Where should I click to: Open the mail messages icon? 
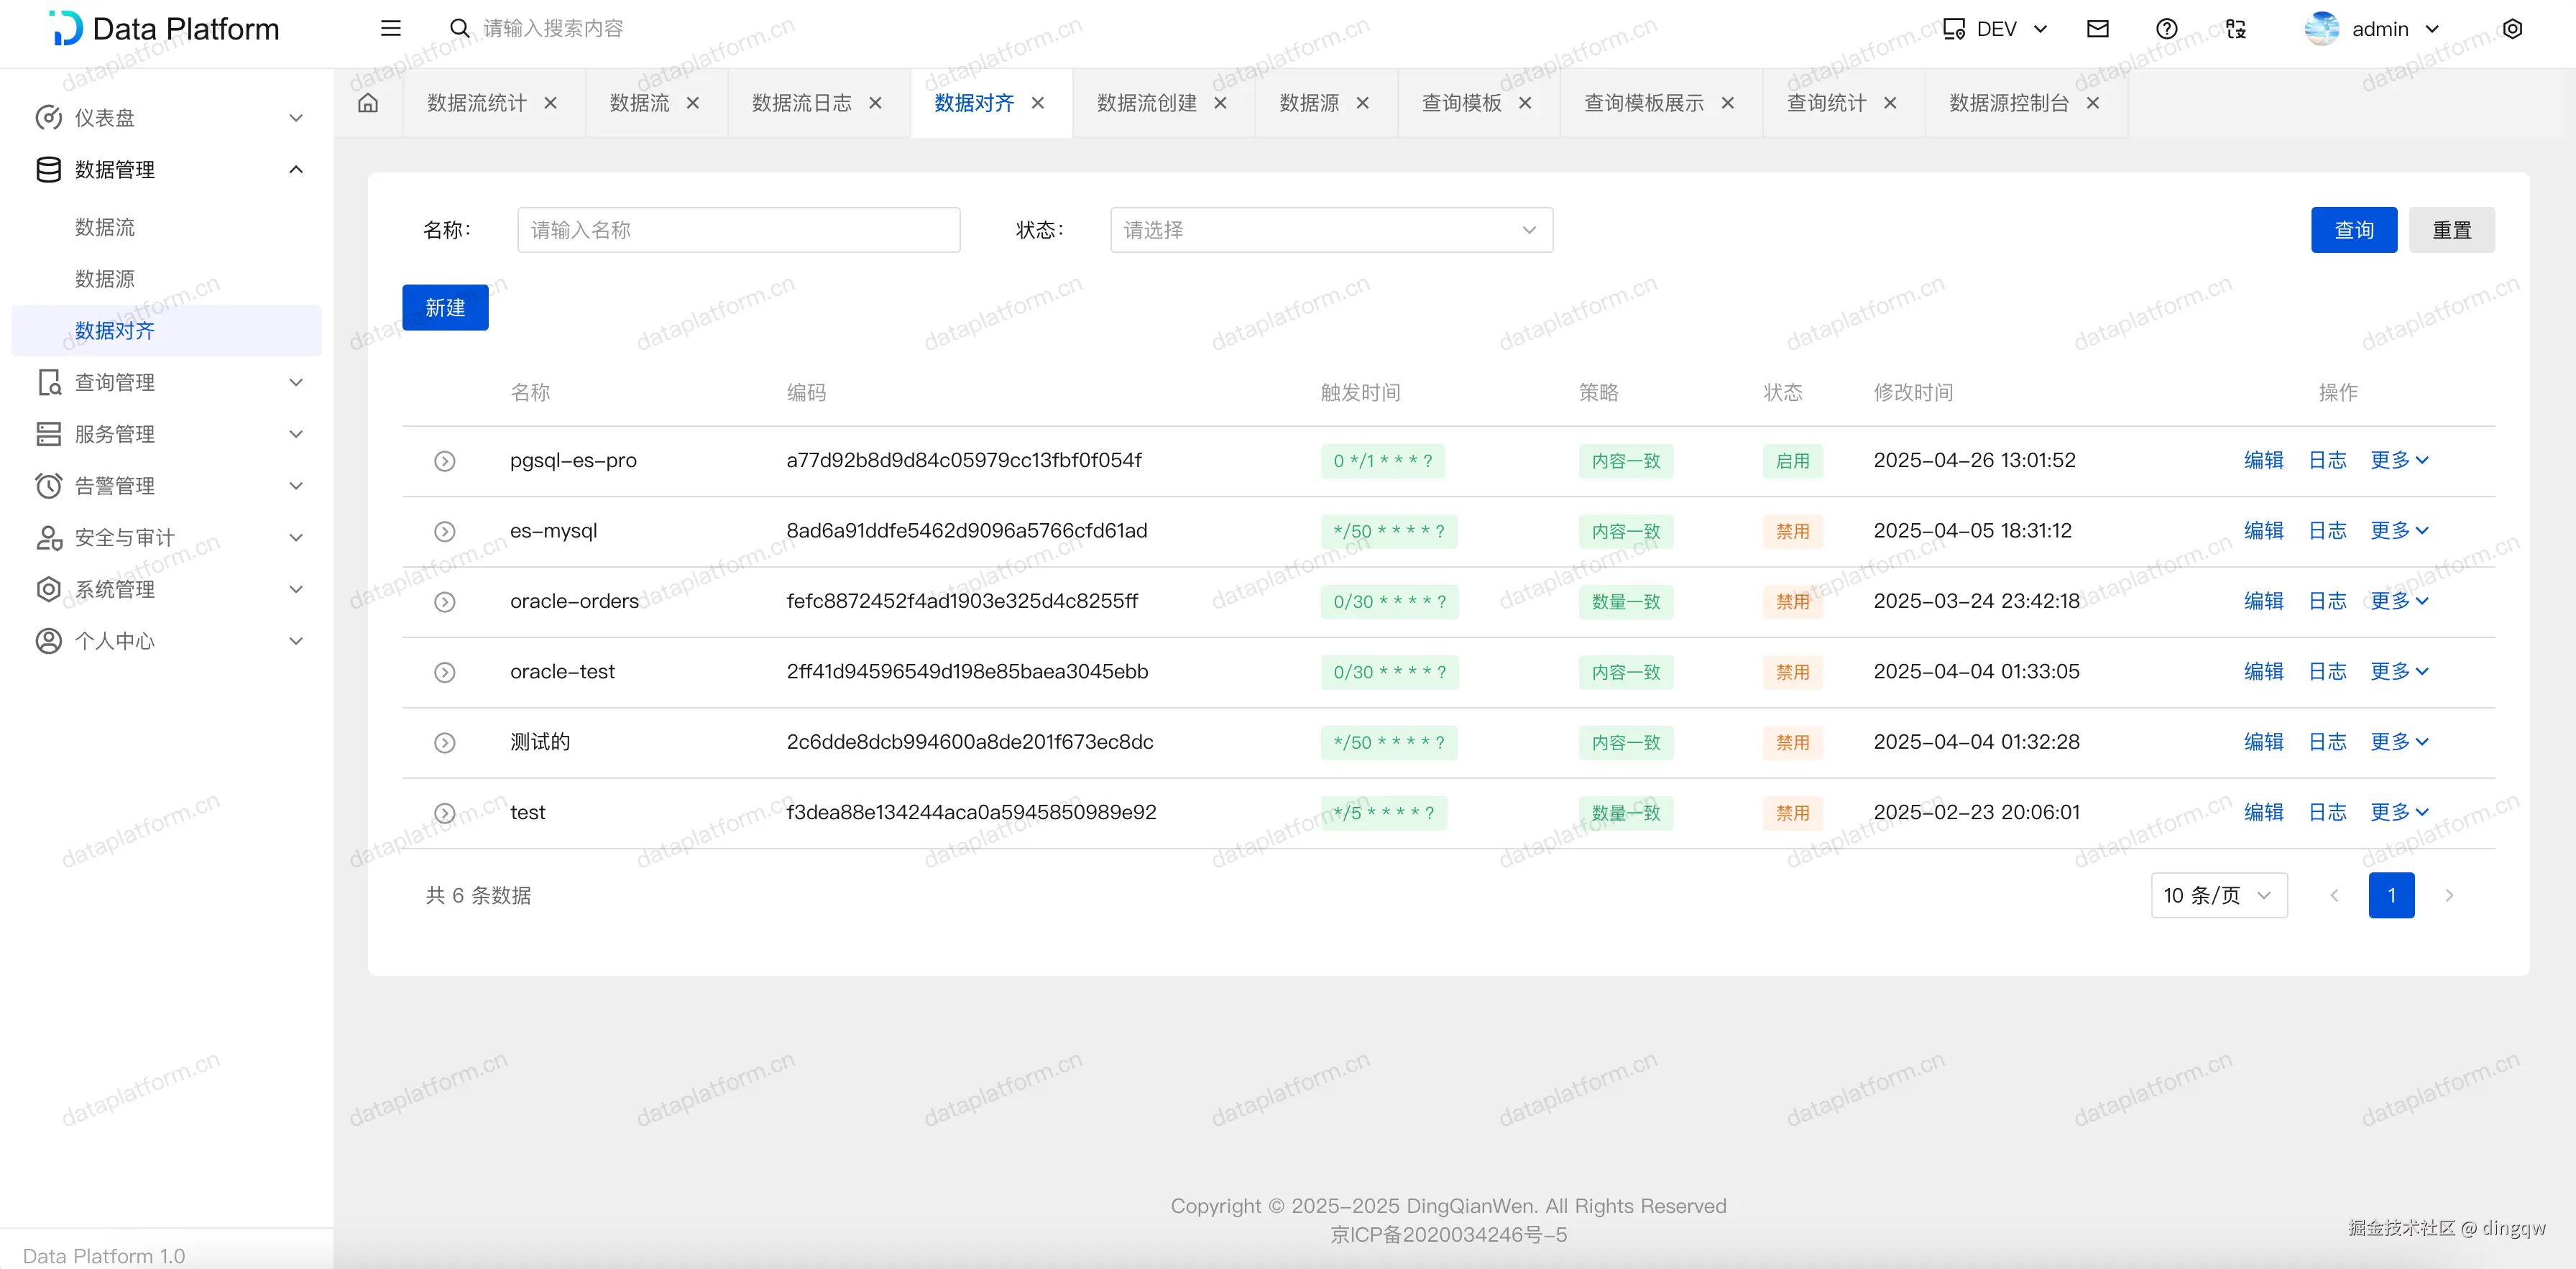[2098, 29]
